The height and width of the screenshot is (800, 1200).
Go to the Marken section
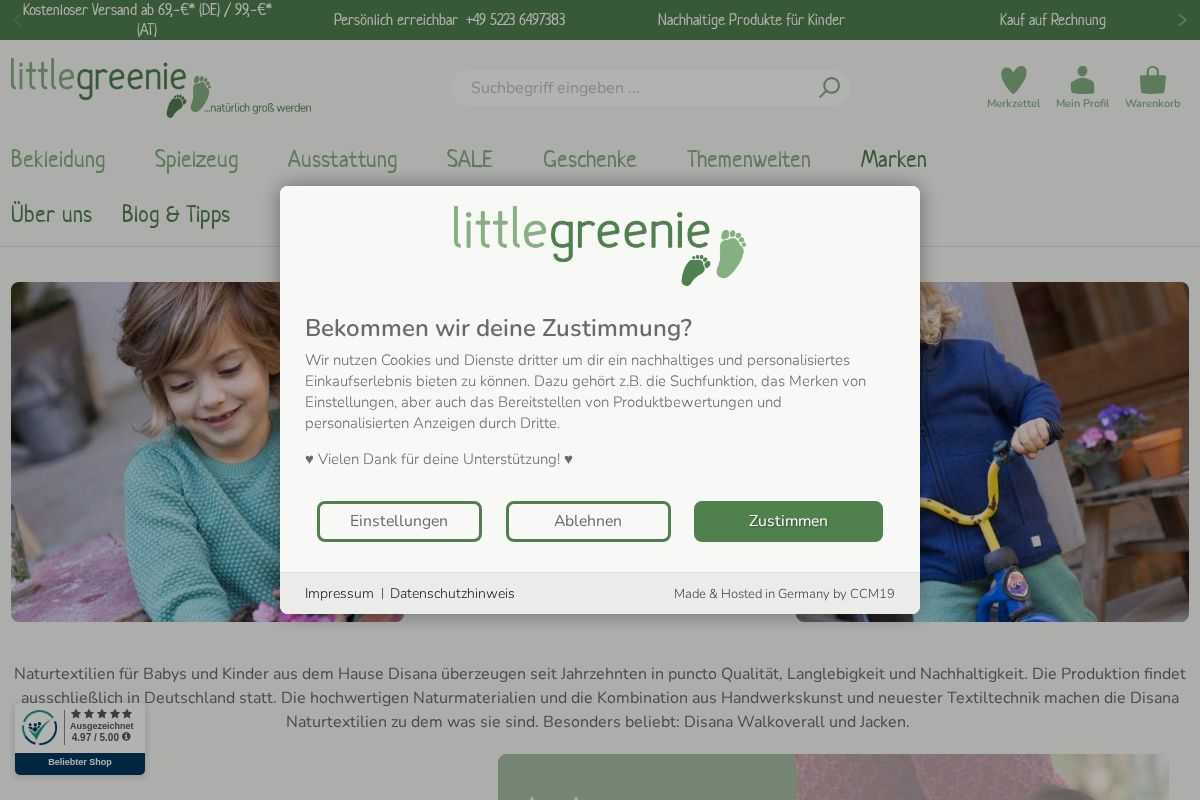[893, 159]
